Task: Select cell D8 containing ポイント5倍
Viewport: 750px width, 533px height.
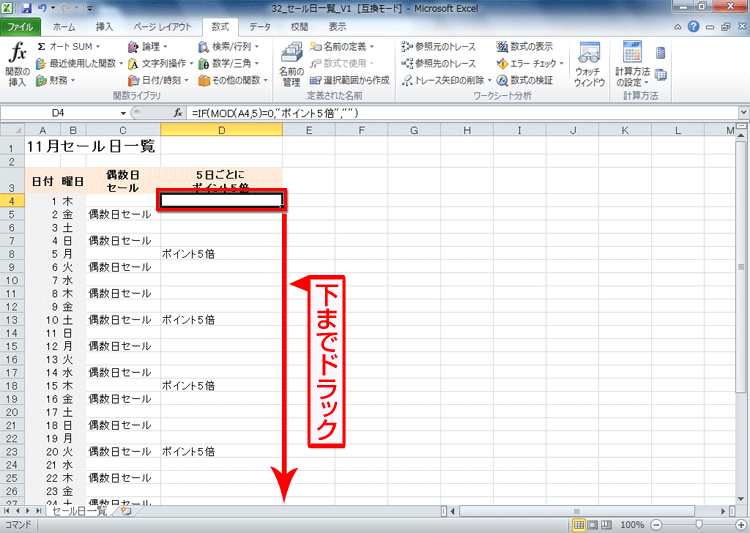Action: [x=221, y=254]
